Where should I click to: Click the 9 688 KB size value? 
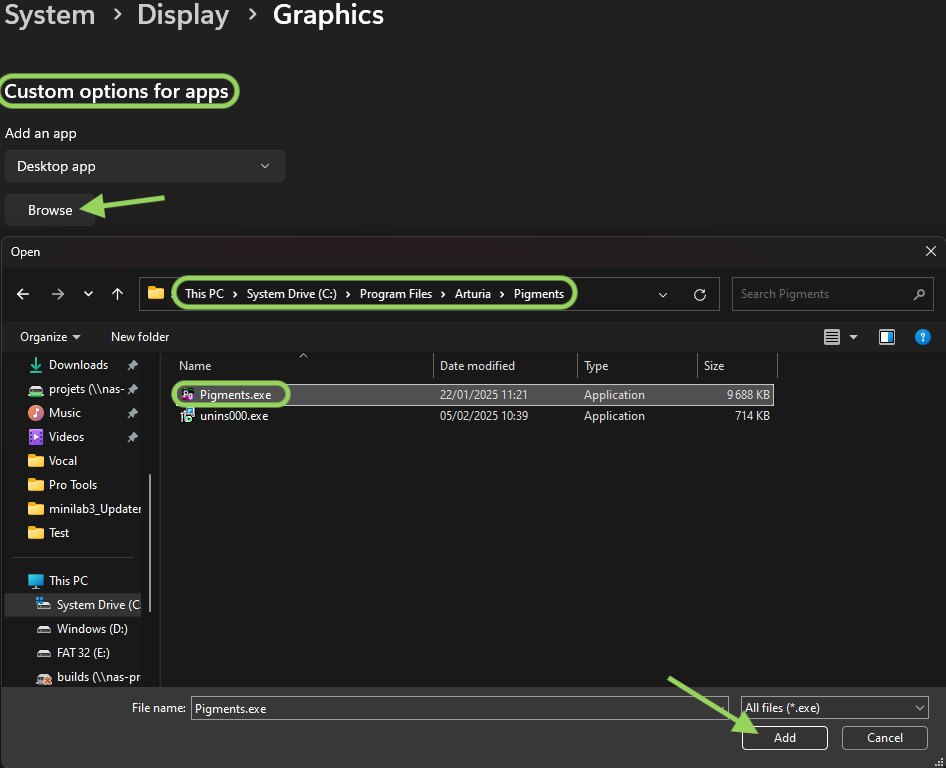pyautogui.click(x=748, y=395)
